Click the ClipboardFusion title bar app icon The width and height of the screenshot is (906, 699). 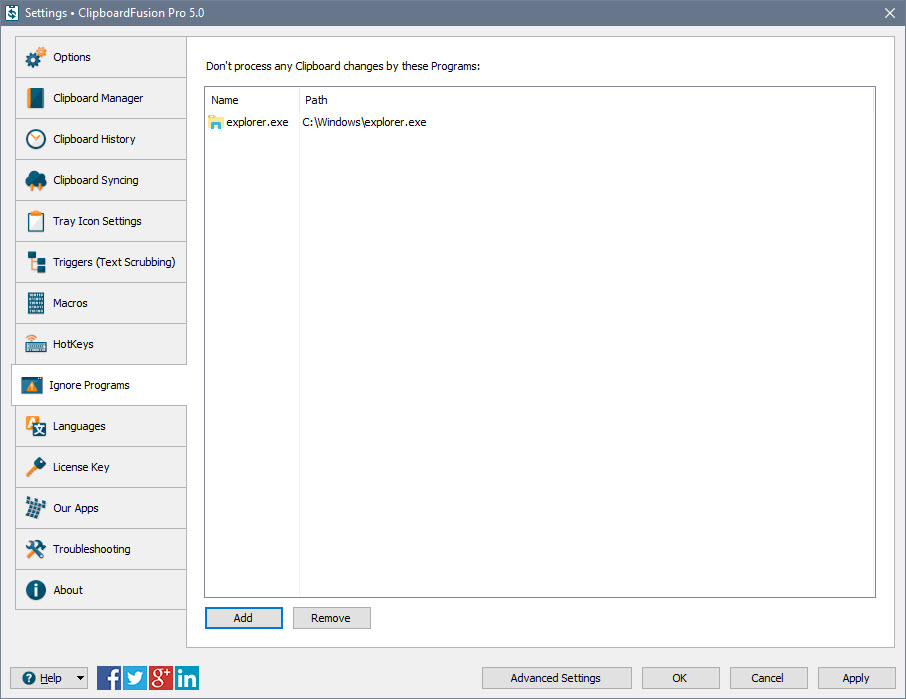pyautogui.click(x=12, y=13)
